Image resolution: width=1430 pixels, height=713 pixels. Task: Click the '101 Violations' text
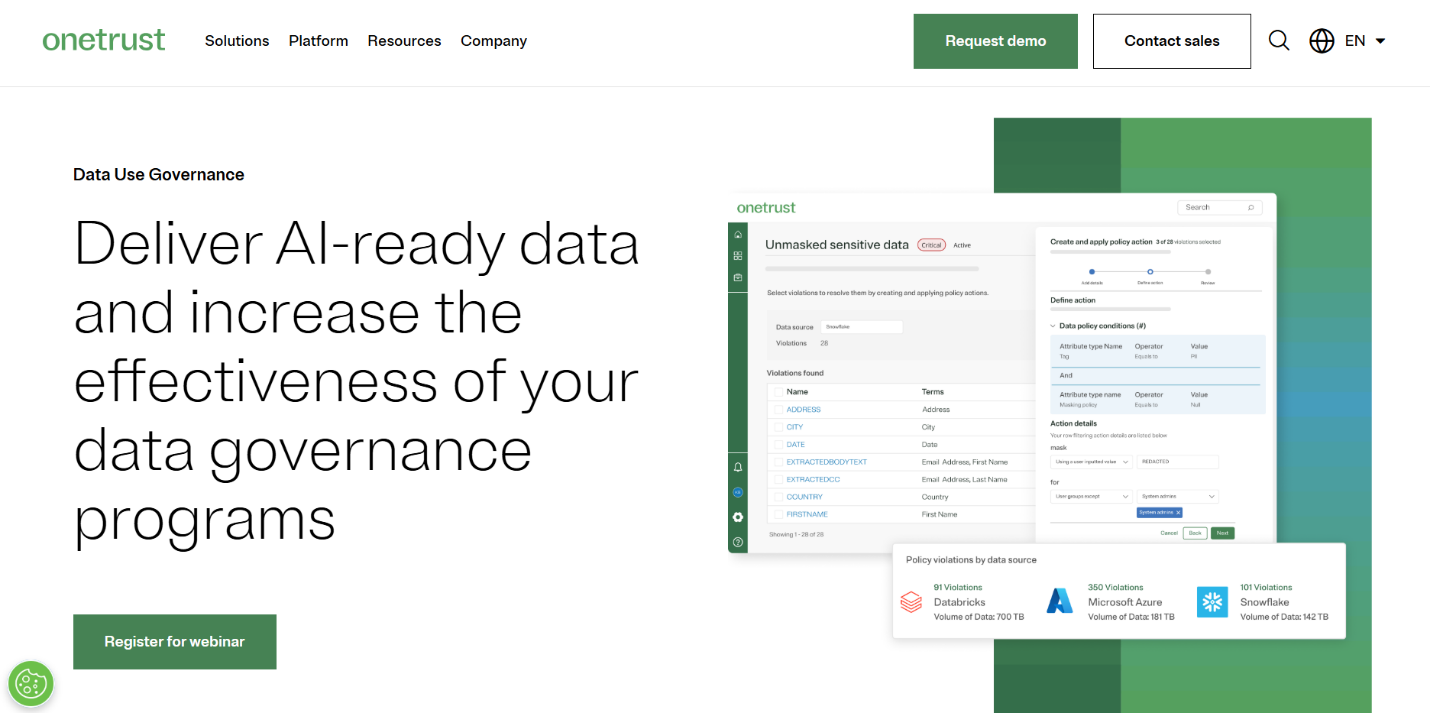[1266, 588]
